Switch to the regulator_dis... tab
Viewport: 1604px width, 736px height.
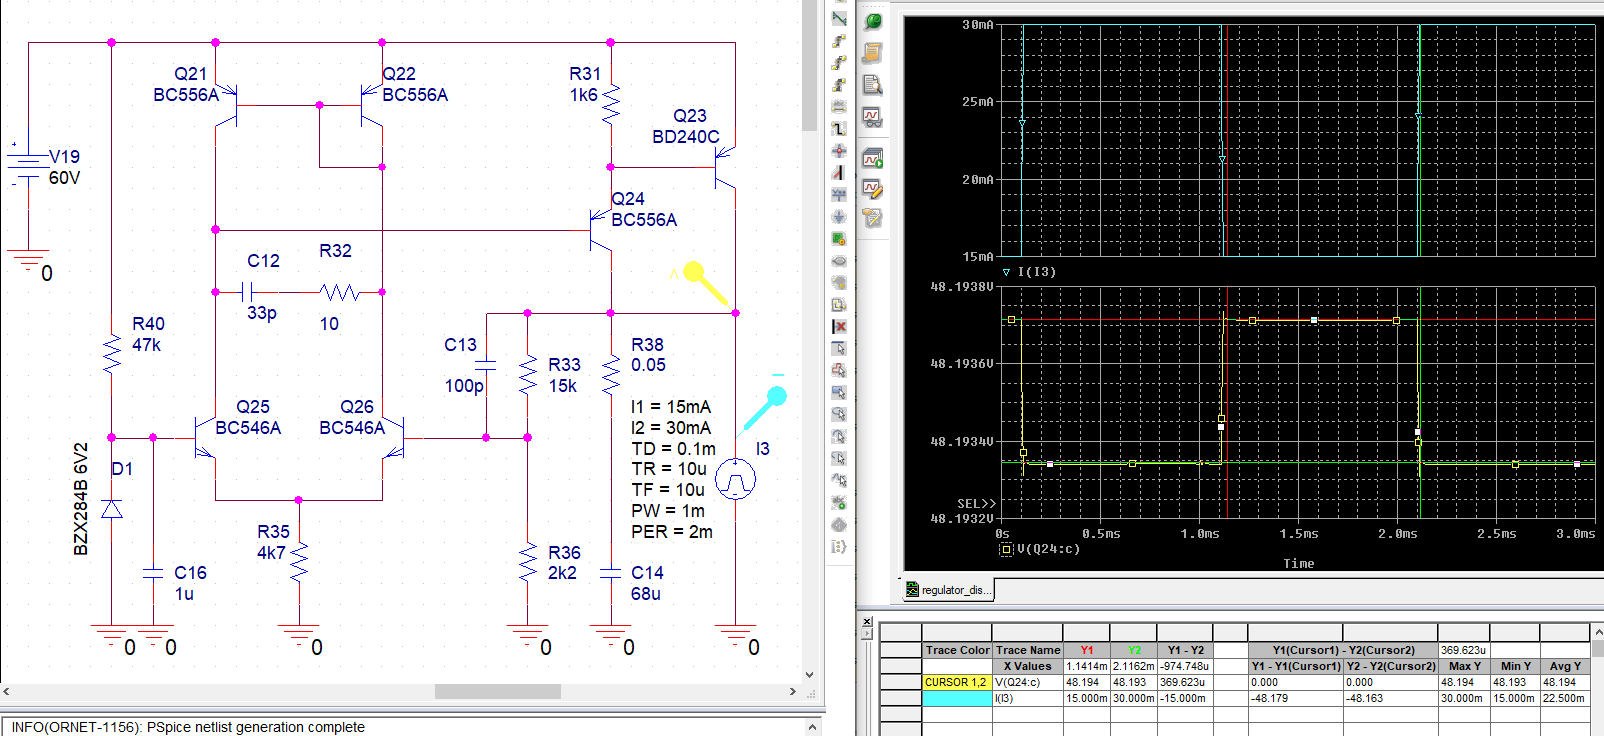[x=949, y=590]
